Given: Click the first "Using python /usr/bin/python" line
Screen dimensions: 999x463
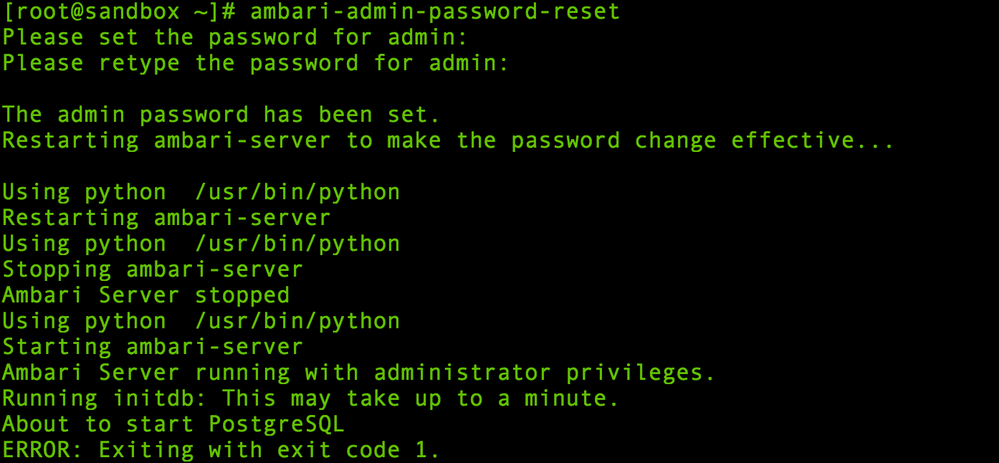Looking at the screenshot, I should (x=201, y=192).
